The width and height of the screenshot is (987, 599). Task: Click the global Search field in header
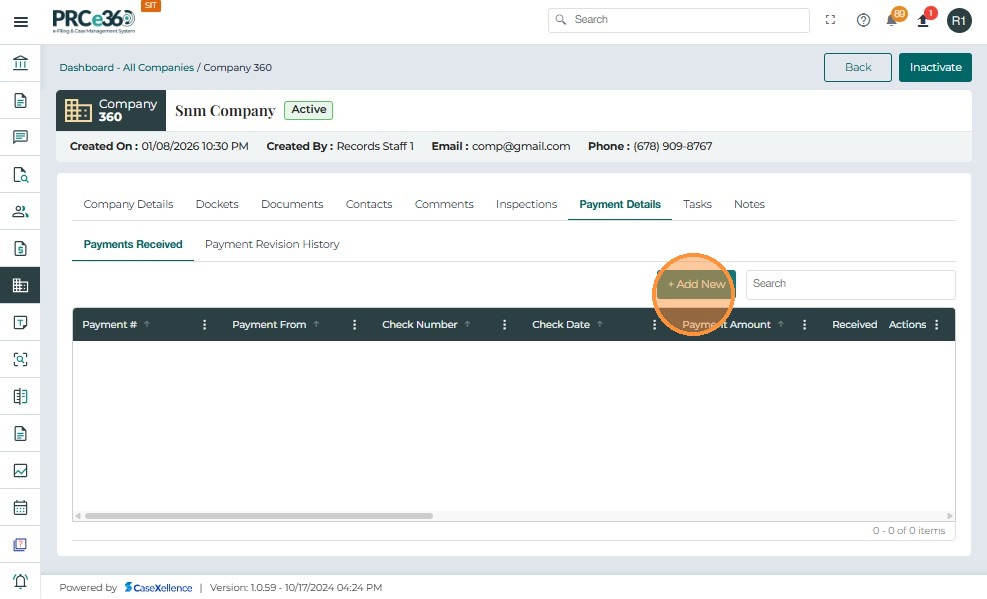679,20
